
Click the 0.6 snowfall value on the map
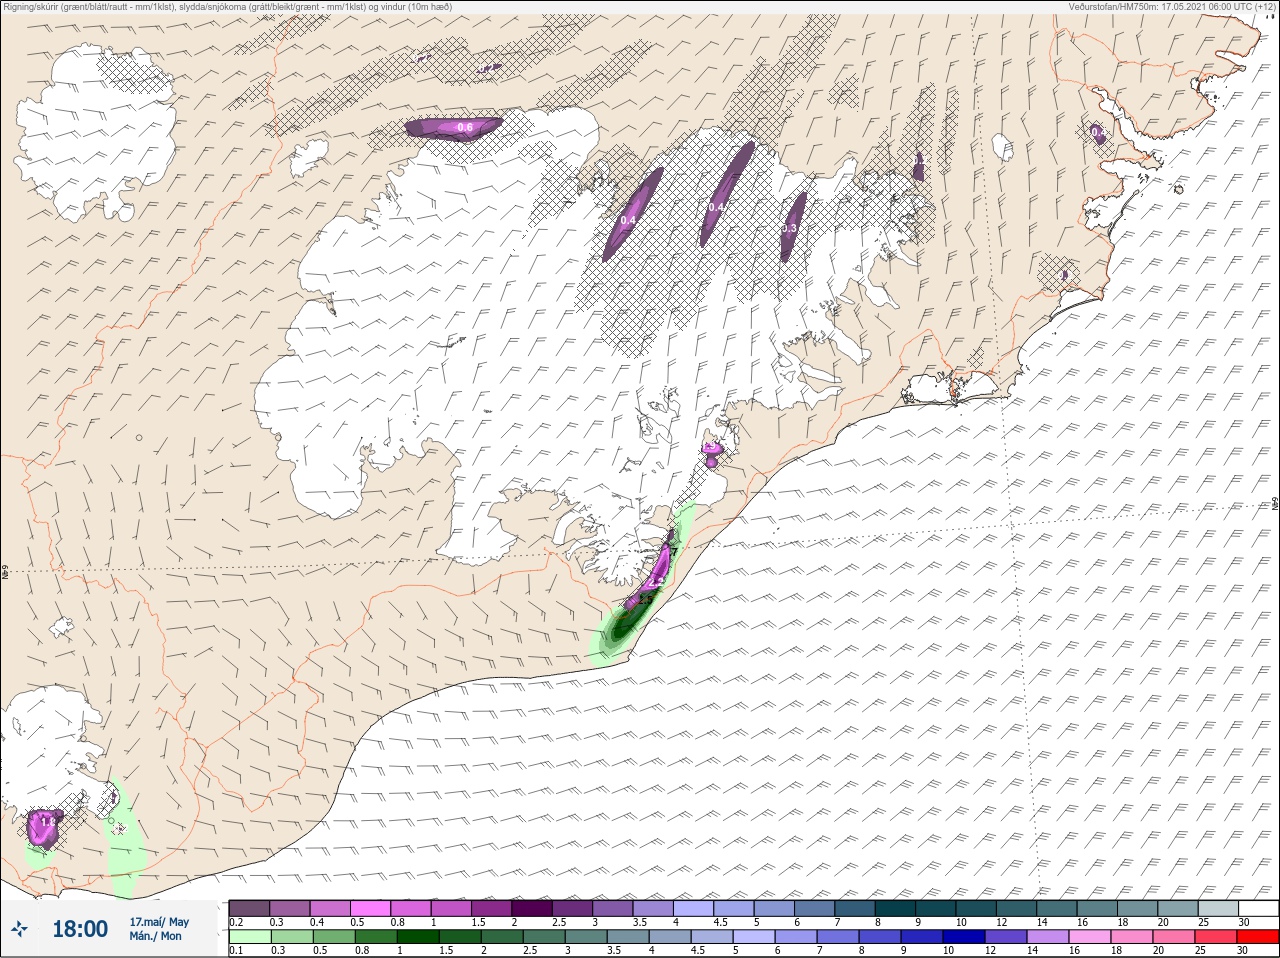point(464,128)
